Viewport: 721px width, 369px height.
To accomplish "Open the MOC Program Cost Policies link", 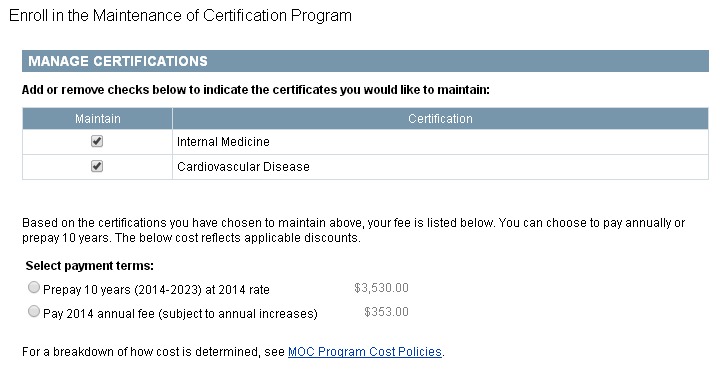I will pyautogui.click(x=365, y=352).
